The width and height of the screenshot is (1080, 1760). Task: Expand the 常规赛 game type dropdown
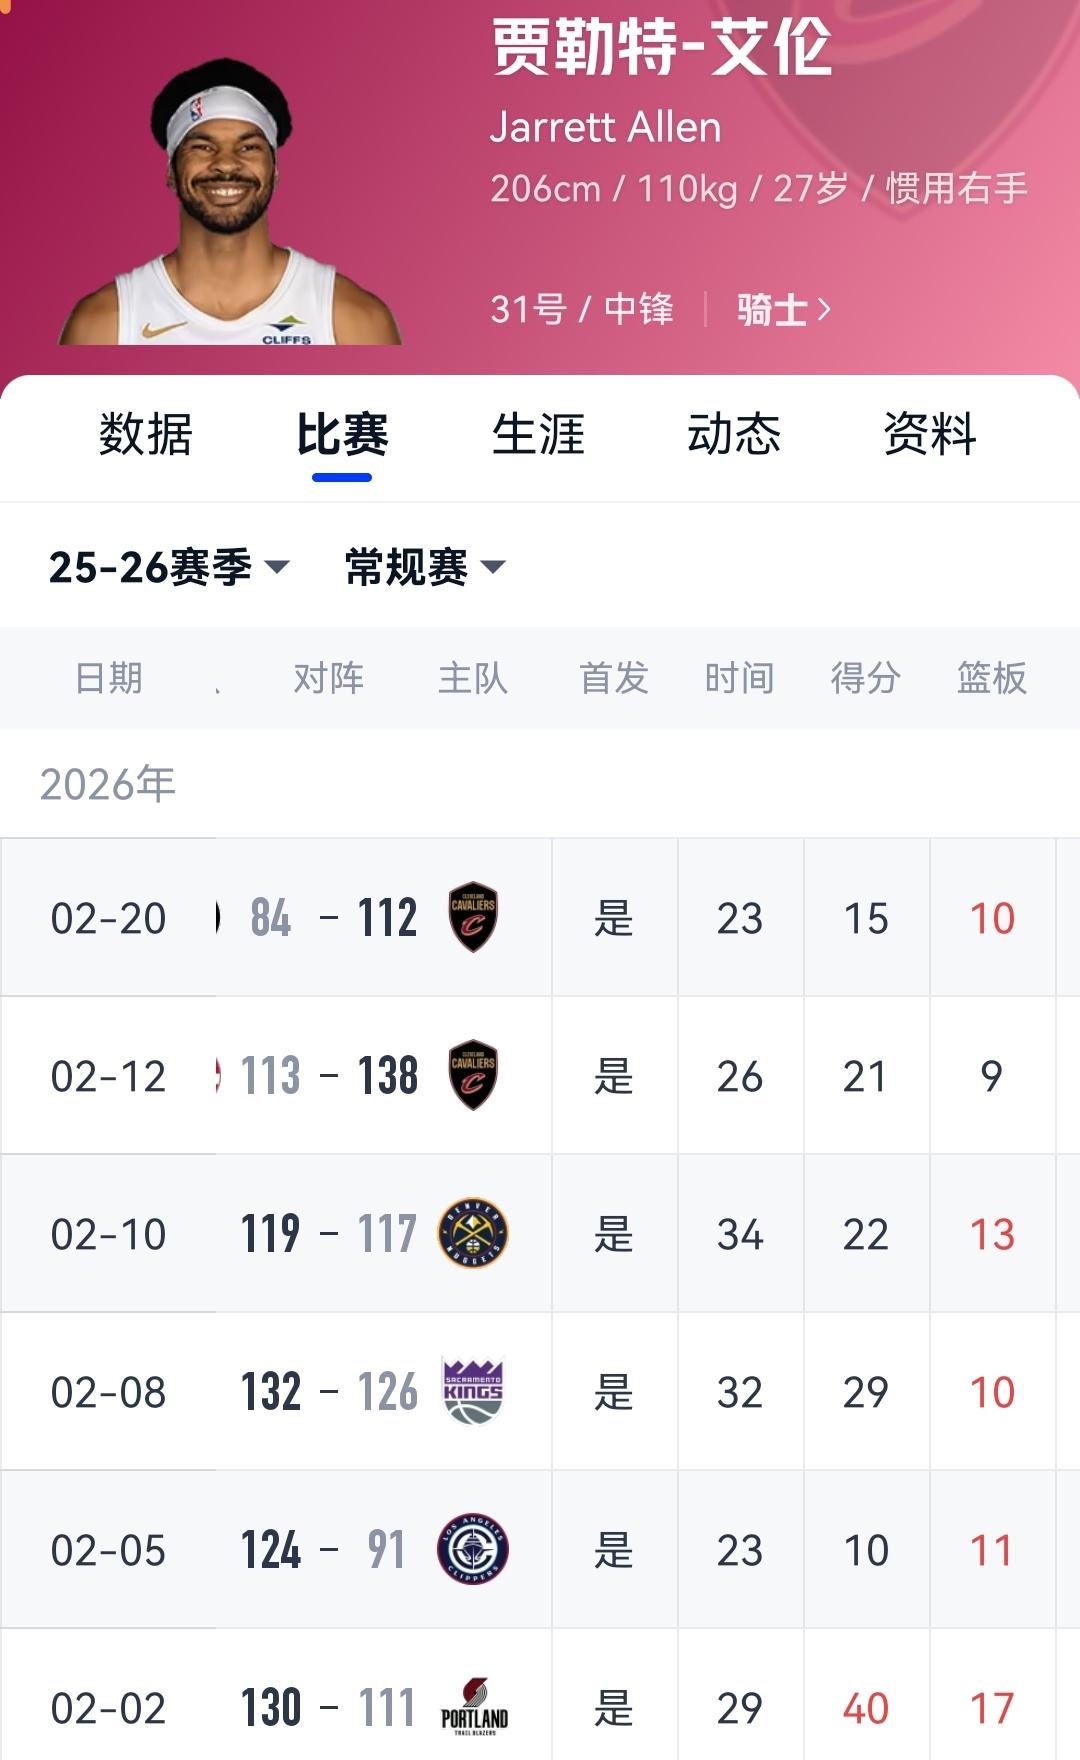[x=420, y=565]
